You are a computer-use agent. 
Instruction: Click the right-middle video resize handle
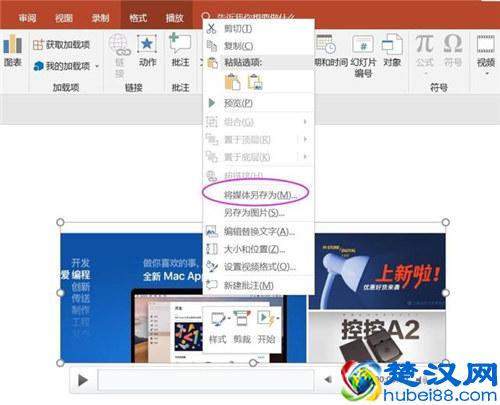click(446, 293)
